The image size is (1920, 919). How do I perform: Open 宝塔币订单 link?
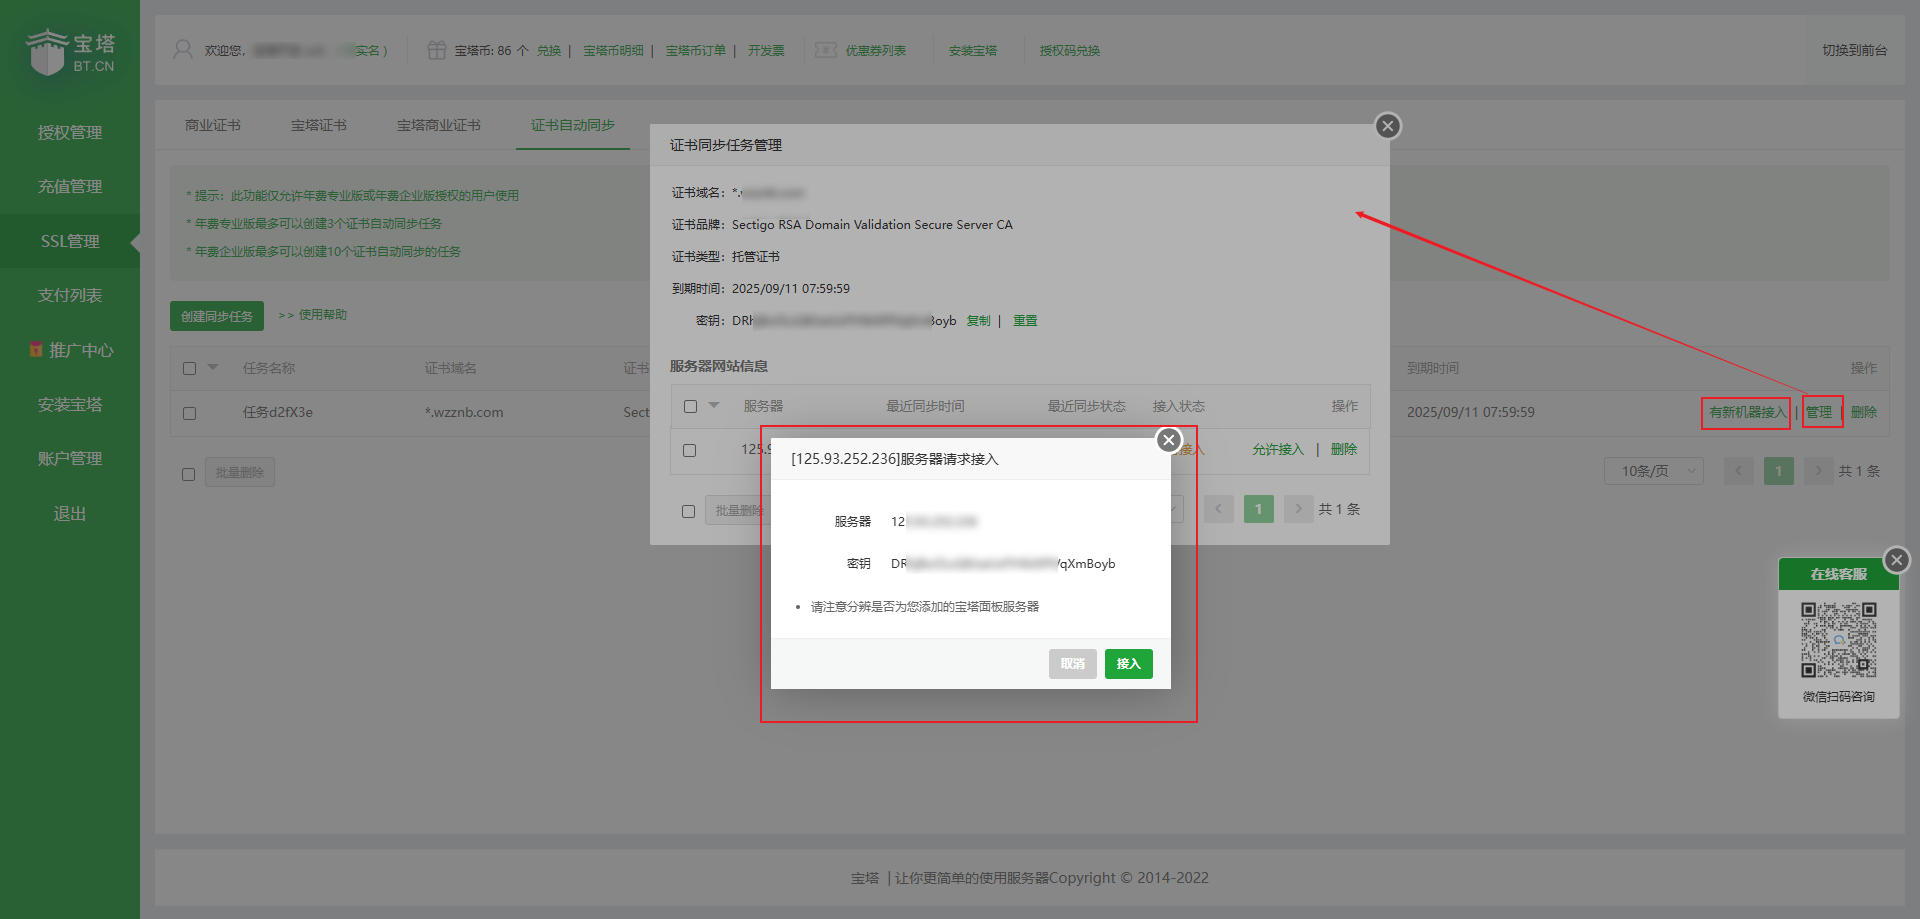click(x=696, y=51)
